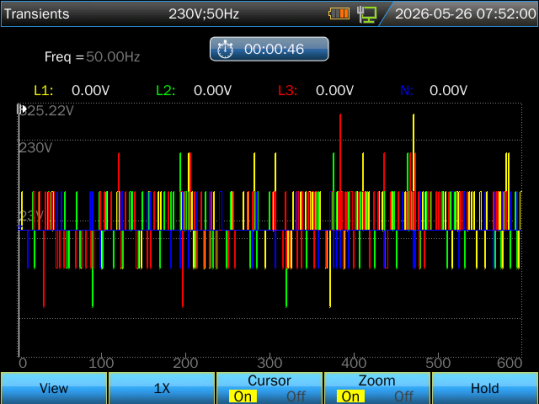The width and height of the screenshot is (539, 404).
Task: Click the stopwatch icon in timer
Action: pyautogui.click(x=225, y=49)
